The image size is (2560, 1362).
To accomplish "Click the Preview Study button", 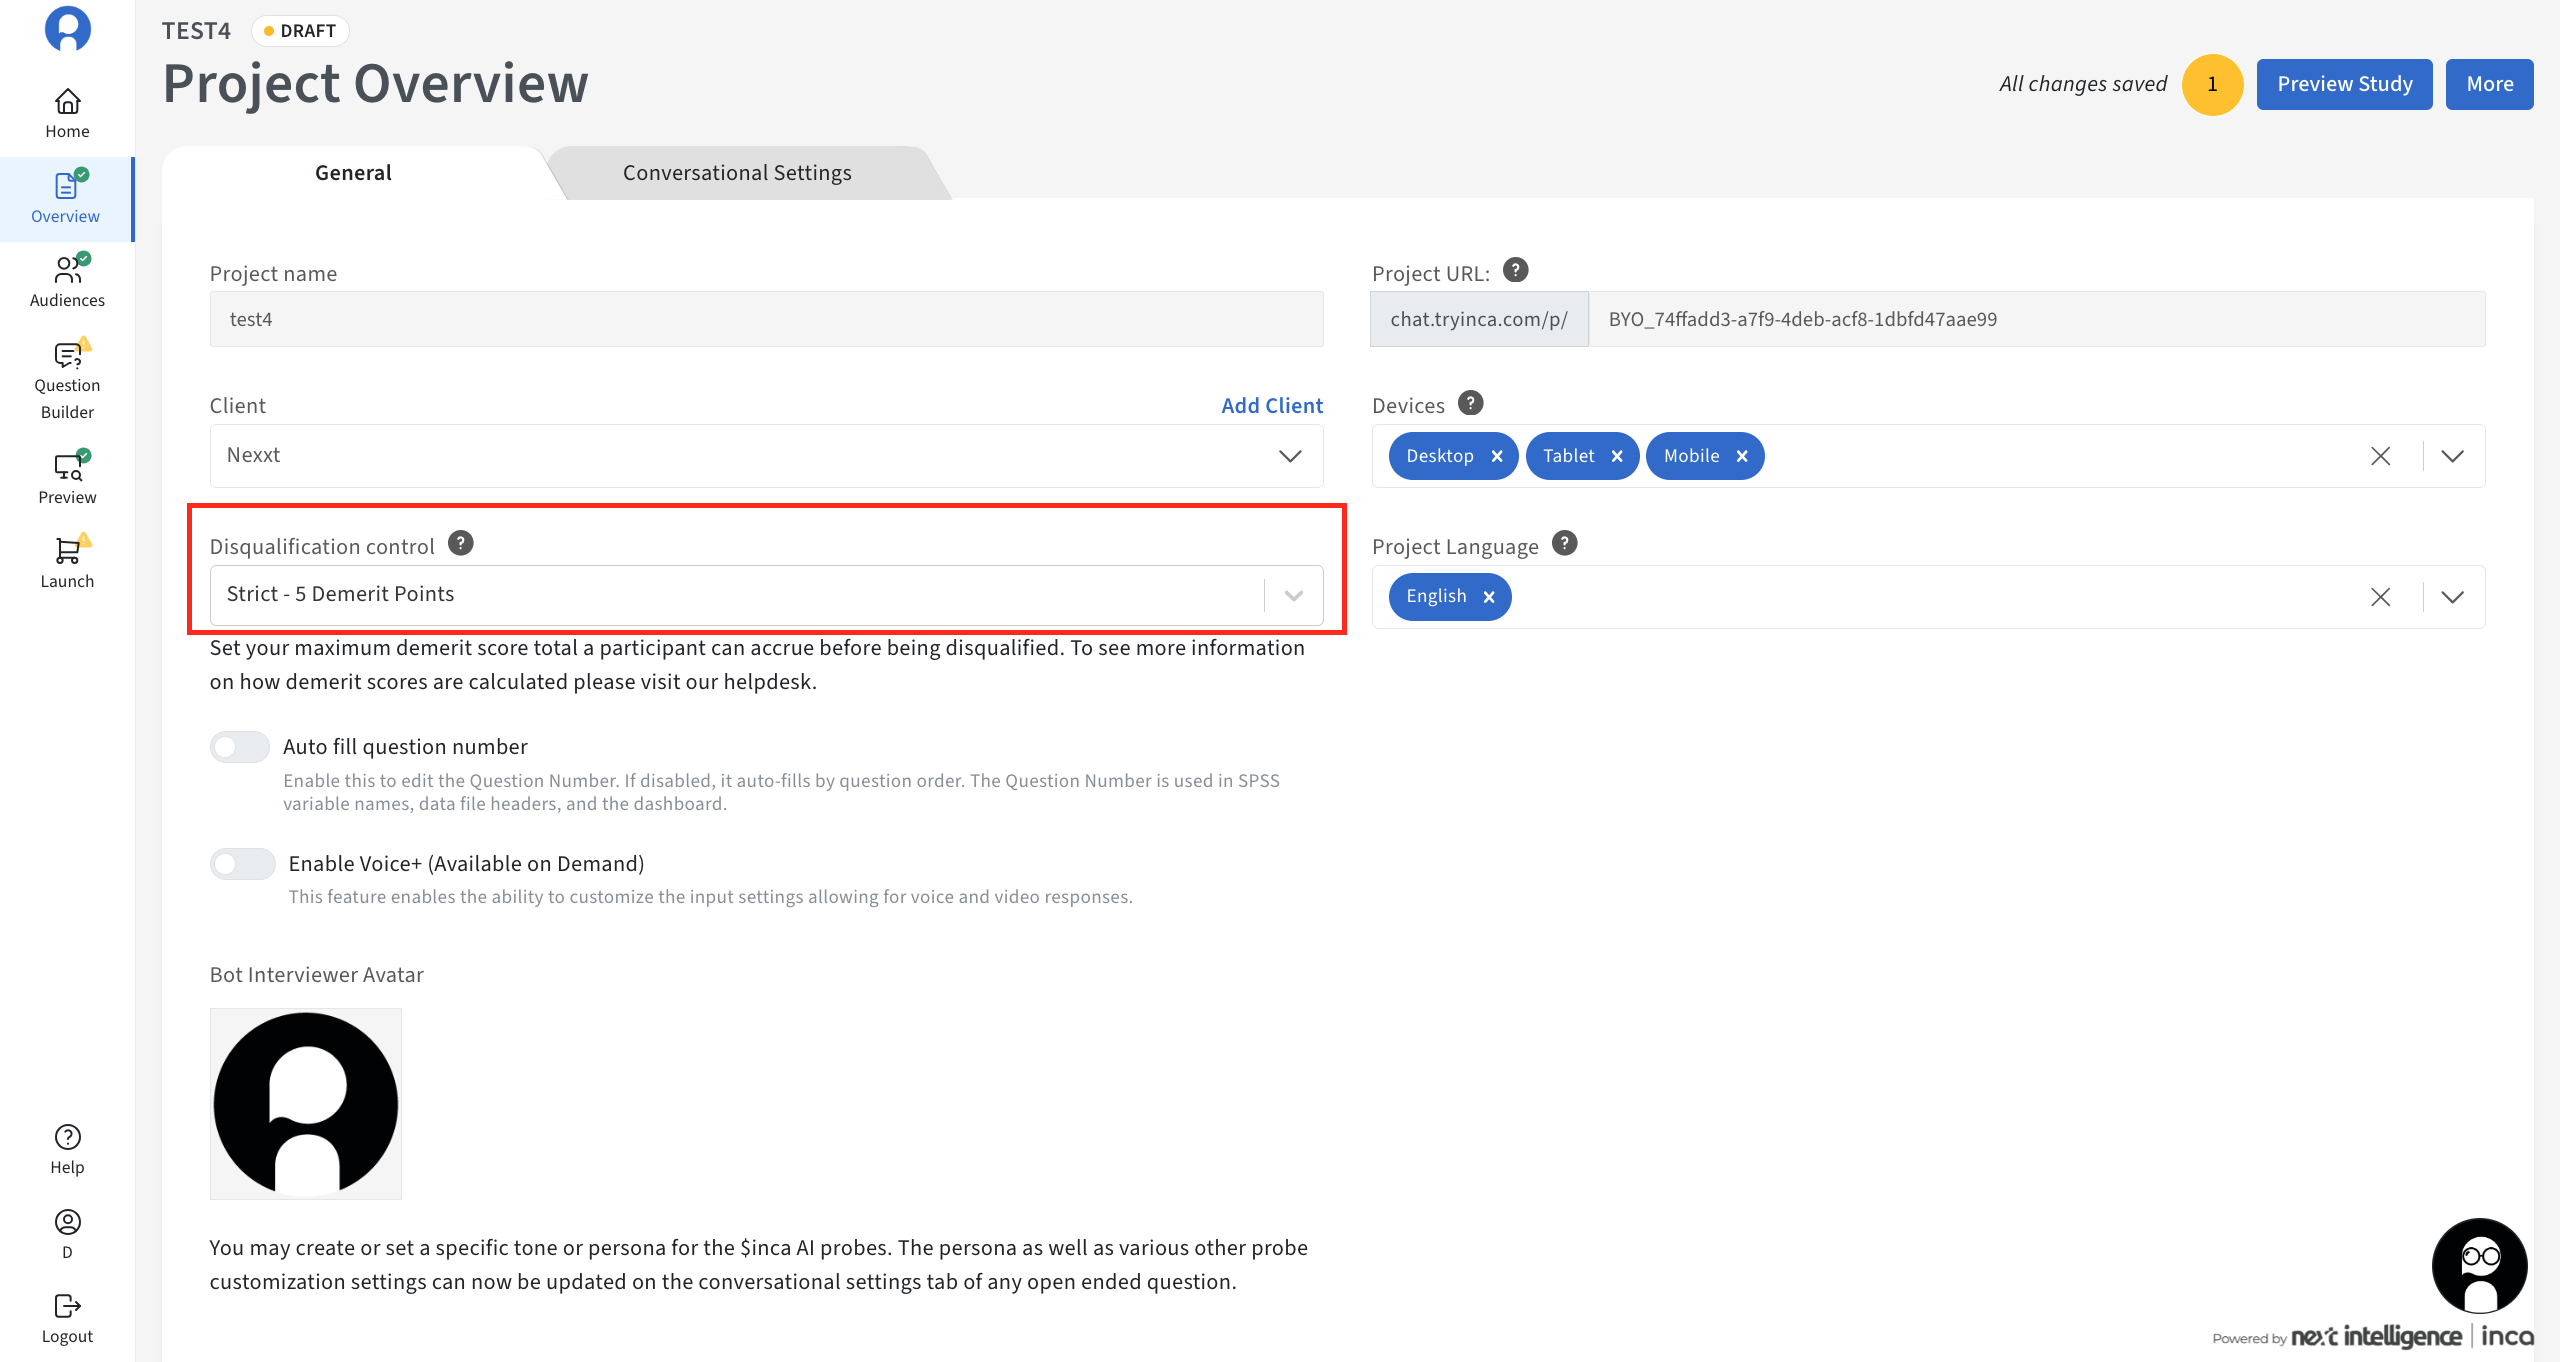I will [2344, 84].
